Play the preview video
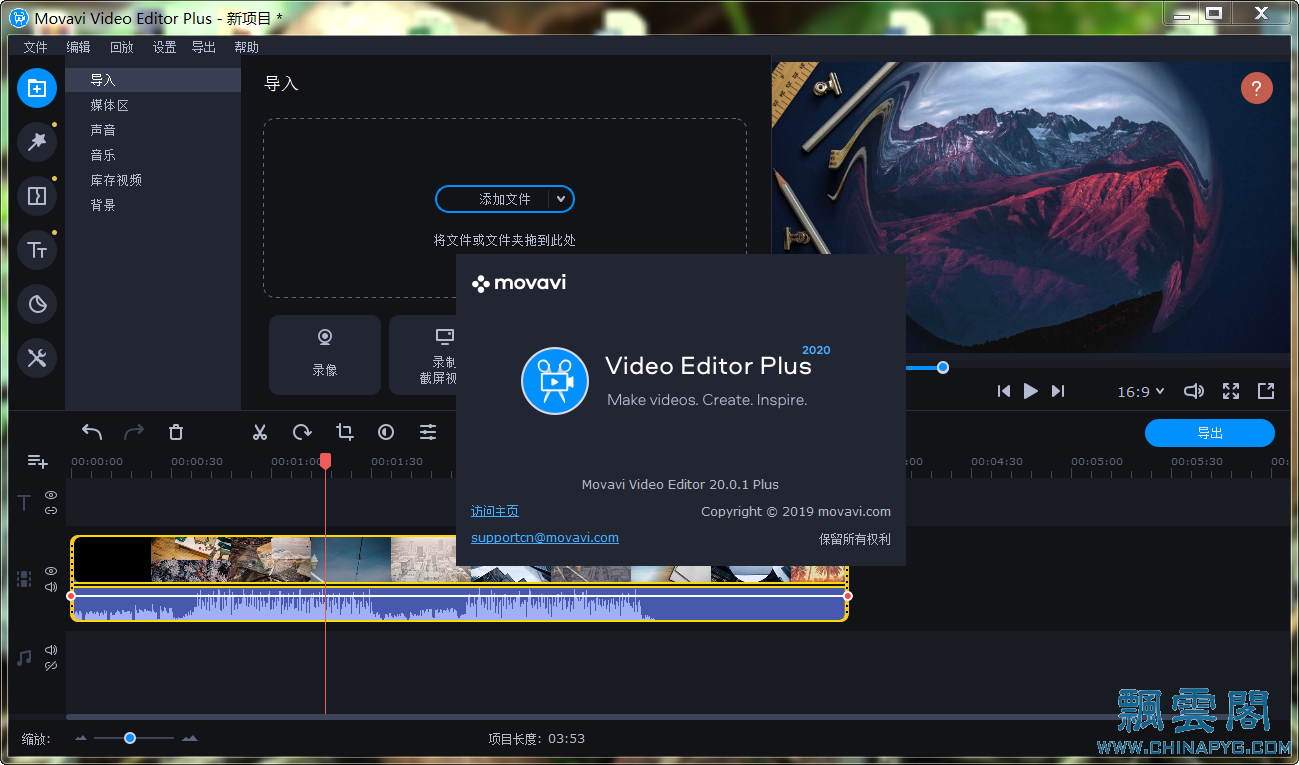Viewport: 1299px width, 765px height. click(x=1031, y=391)
